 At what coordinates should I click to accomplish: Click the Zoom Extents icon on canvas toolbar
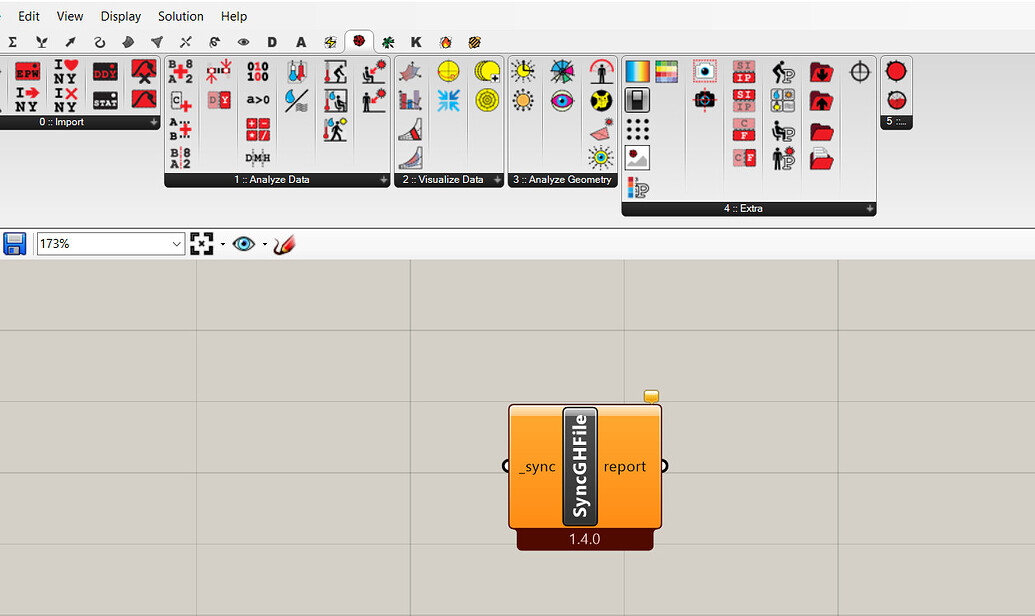[x=201, y=243]
